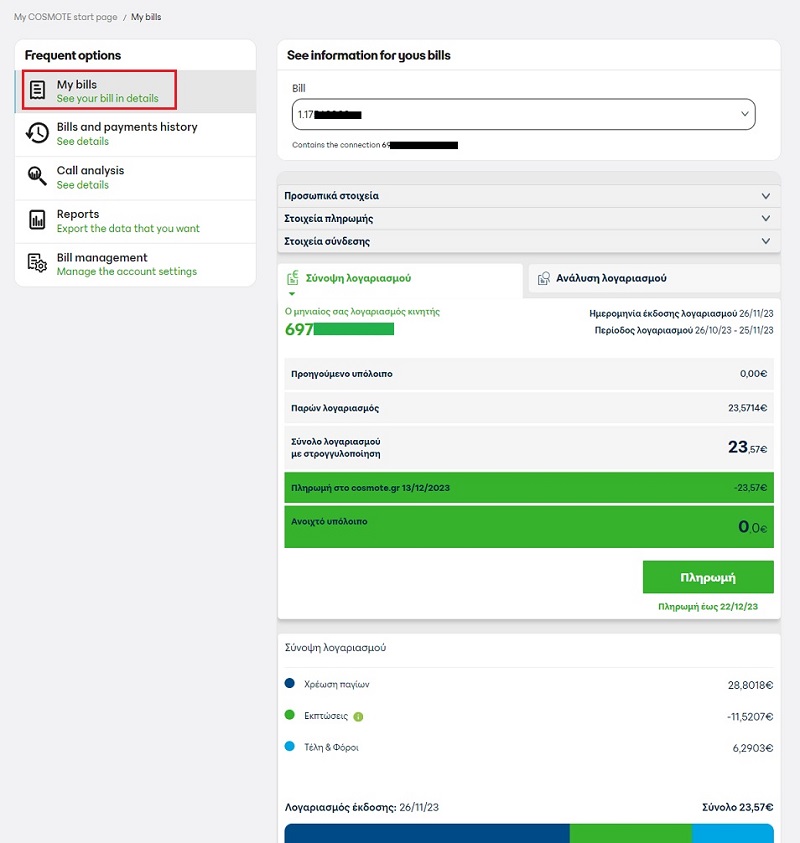Click the Ανάλυση λογαριασμού tab icon
Image resolution: width=800 pixels, height=843 pixels.
click(543, 278)
